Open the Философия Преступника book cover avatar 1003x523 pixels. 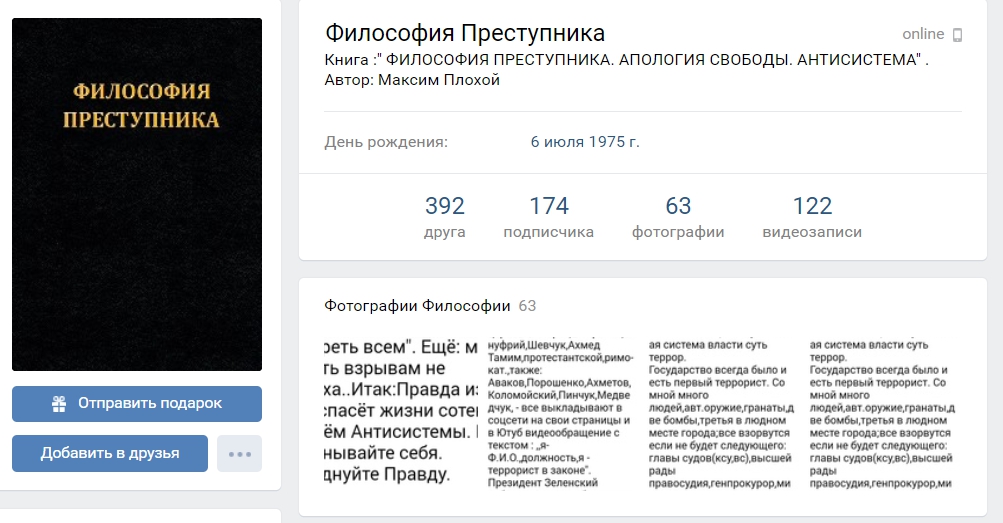(x=137, y=194)
